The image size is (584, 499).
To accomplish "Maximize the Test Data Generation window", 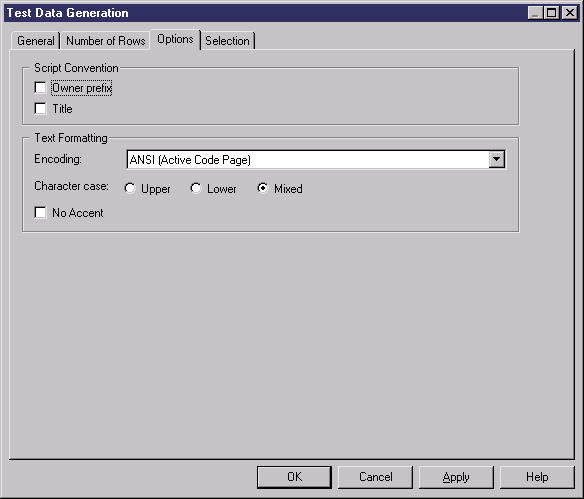I will coord(551,13).
